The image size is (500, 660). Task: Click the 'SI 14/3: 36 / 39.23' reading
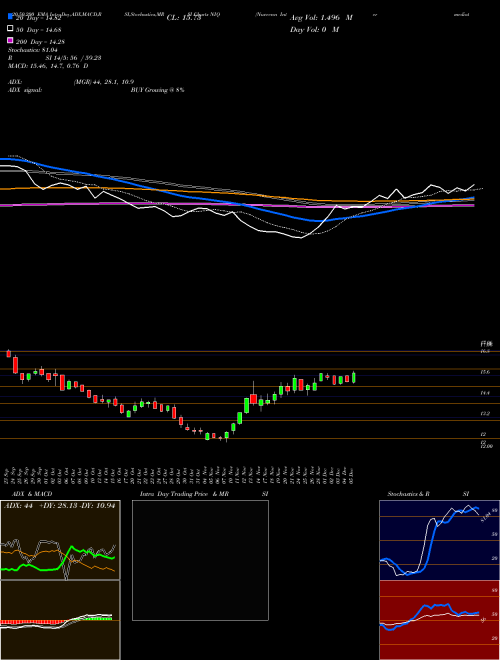(73, 58)
